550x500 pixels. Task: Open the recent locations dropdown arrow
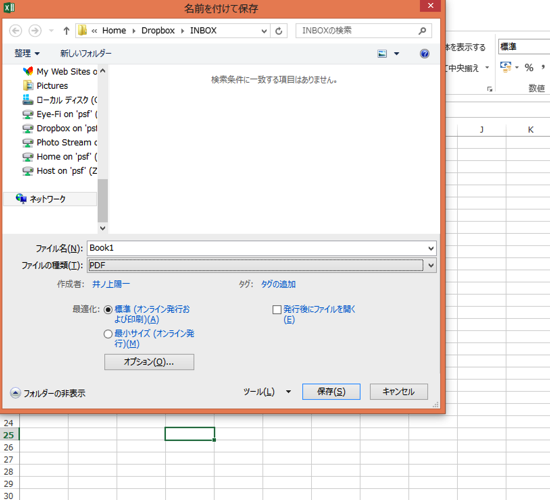(51, 31)
